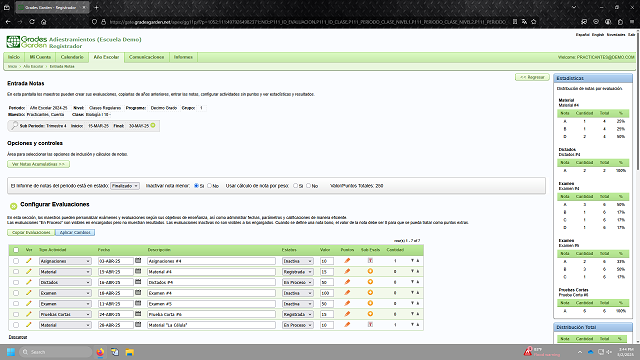
Task: Click the Puntos grade-entry icon for Examen #4
Action: pos(347,293)
